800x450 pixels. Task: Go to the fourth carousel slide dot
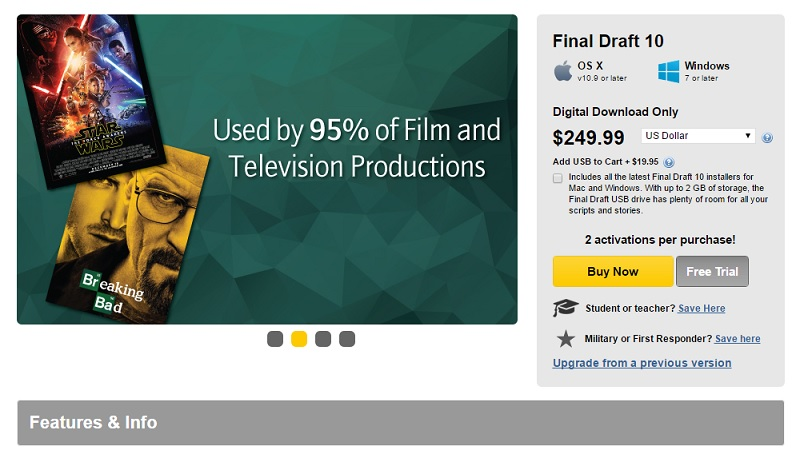[x=347, y=339]
